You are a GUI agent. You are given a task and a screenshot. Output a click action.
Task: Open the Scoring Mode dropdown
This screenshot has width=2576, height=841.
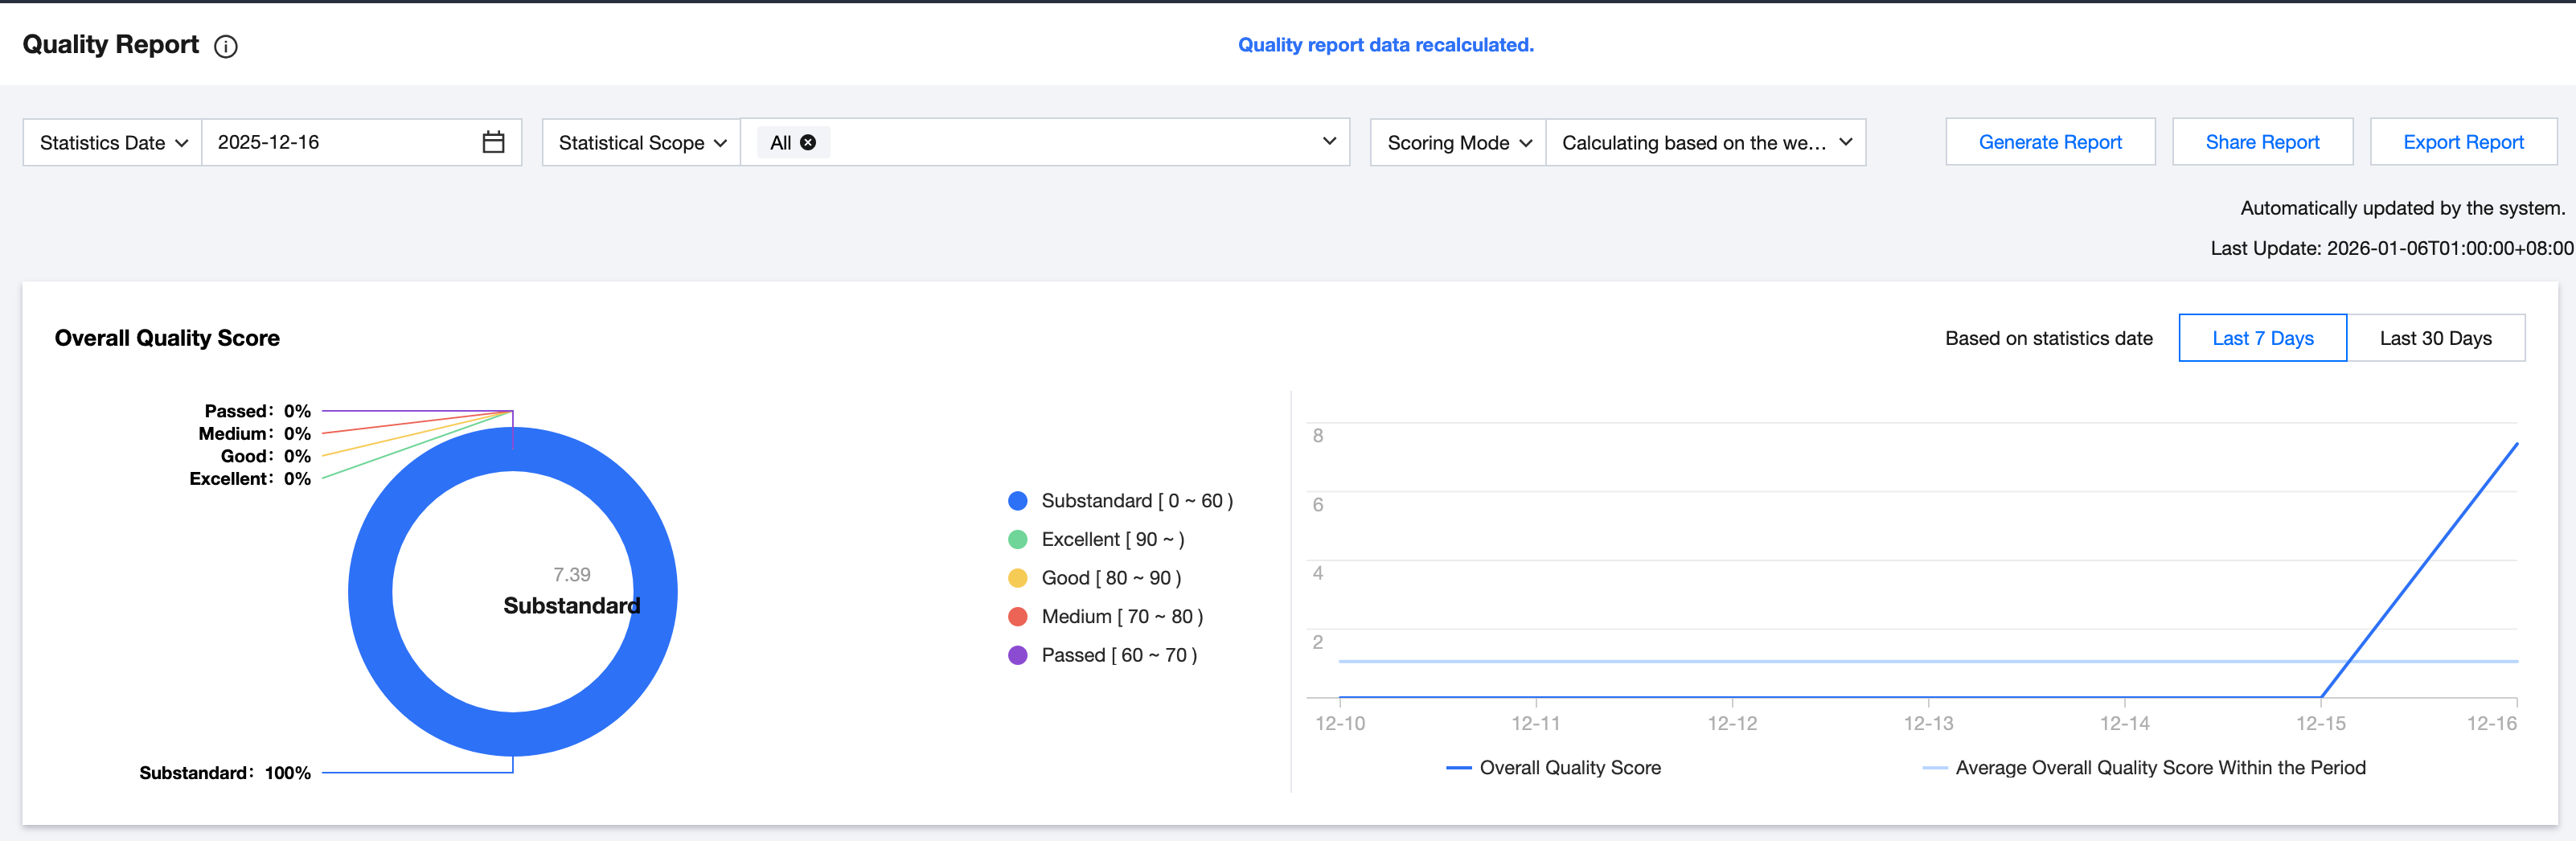[1458, 143]
